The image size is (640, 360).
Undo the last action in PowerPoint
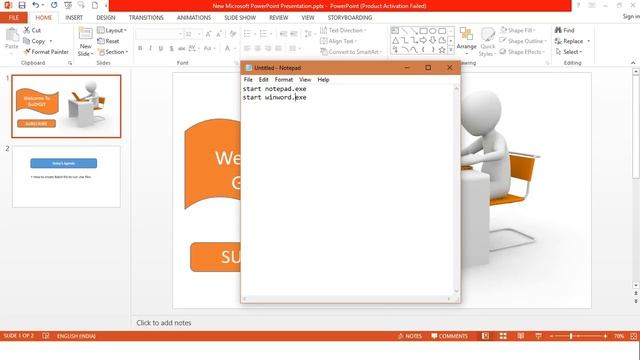[36, 5]
